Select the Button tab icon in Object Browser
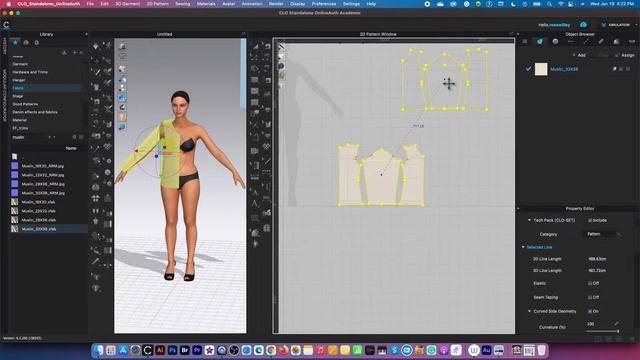Screen dimensions: 640x360 [x=555, y=41]
